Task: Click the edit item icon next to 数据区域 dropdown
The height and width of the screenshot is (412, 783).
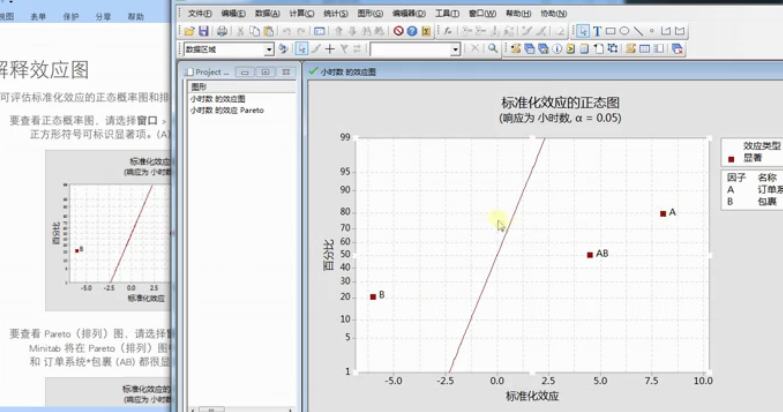Action: pos(283,48)
